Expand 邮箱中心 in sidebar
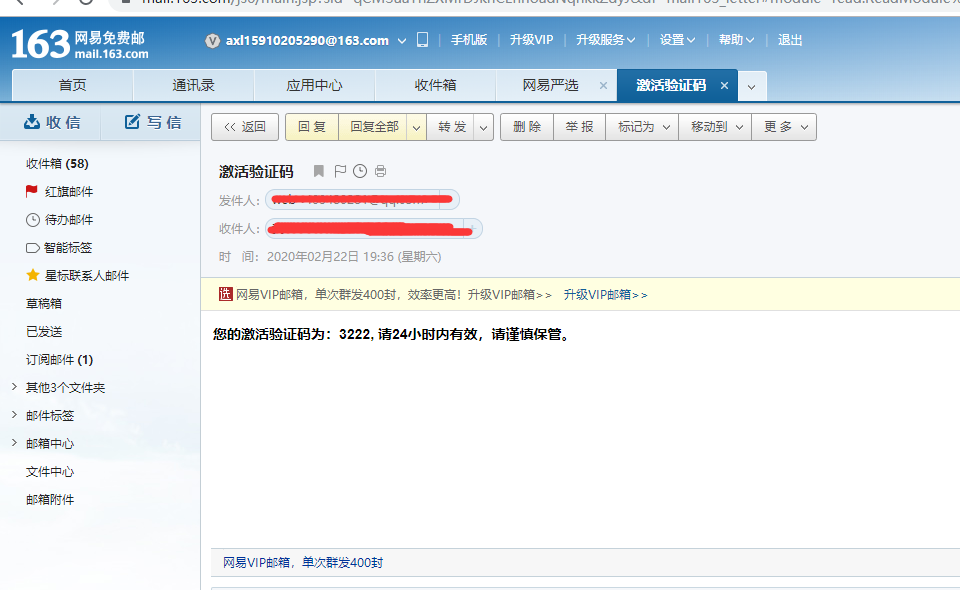The height and width of the screenshot is (590, 960). coord(14,442)
